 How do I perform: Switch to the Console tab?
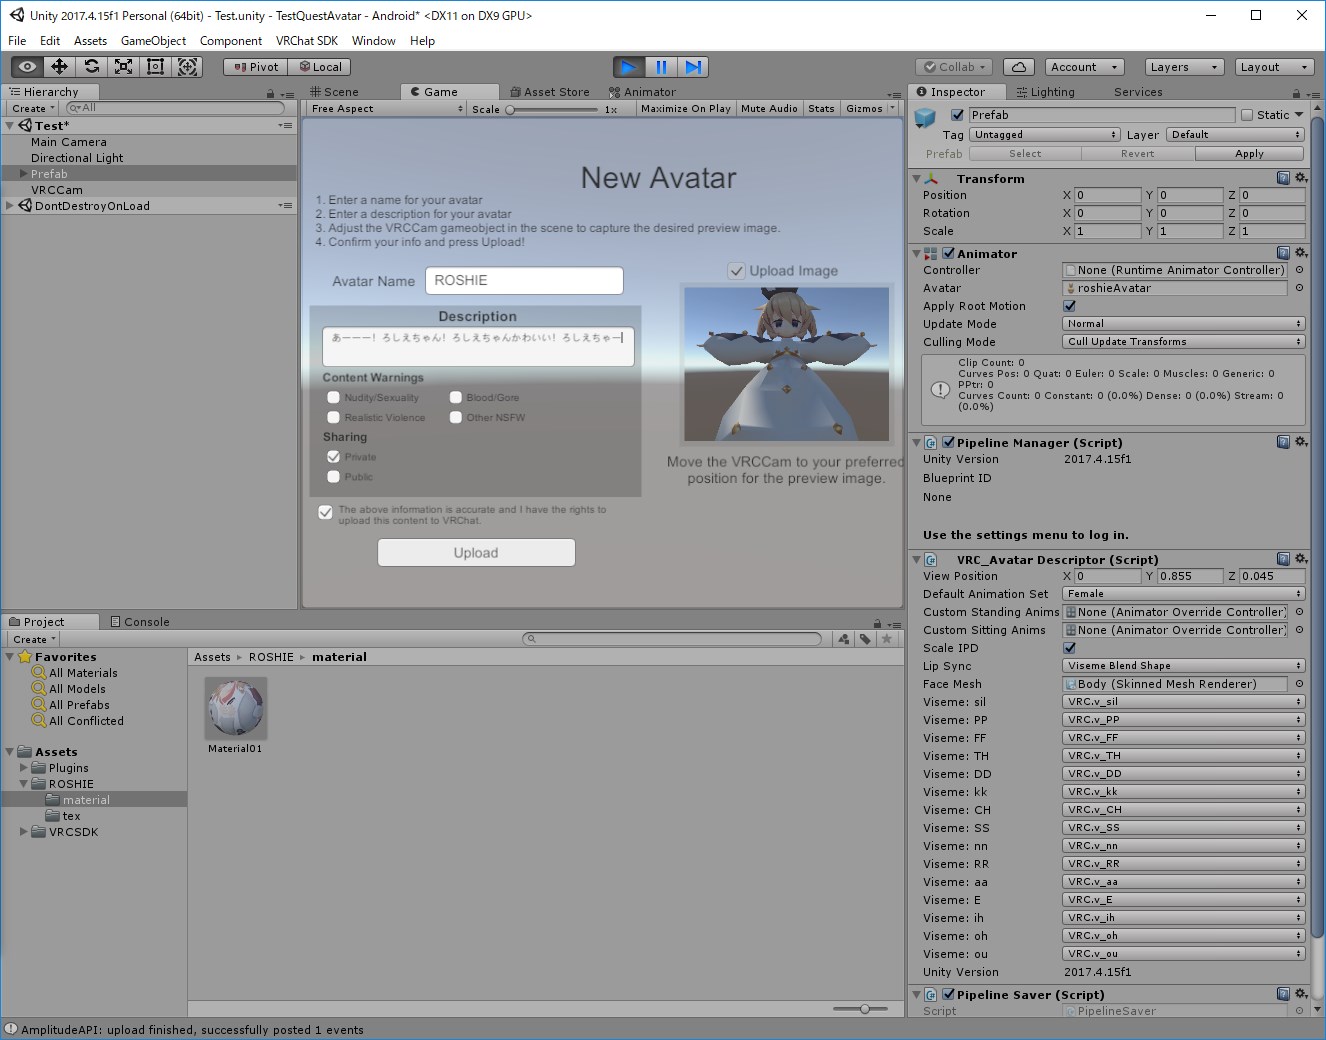[139, 622]
